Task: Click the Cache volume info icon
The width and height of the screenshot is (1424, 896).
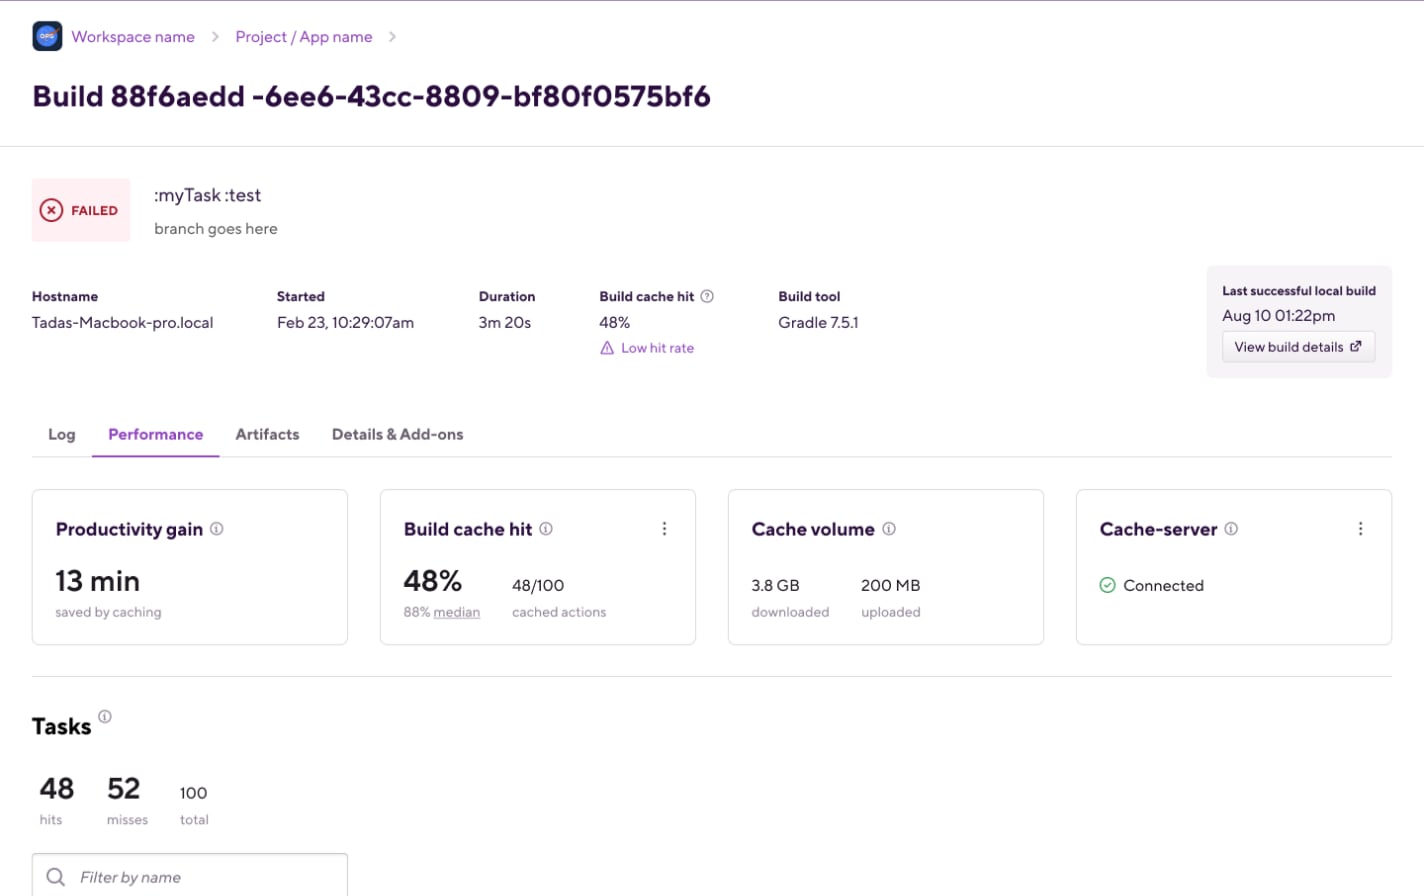Action: click(889, 529)
